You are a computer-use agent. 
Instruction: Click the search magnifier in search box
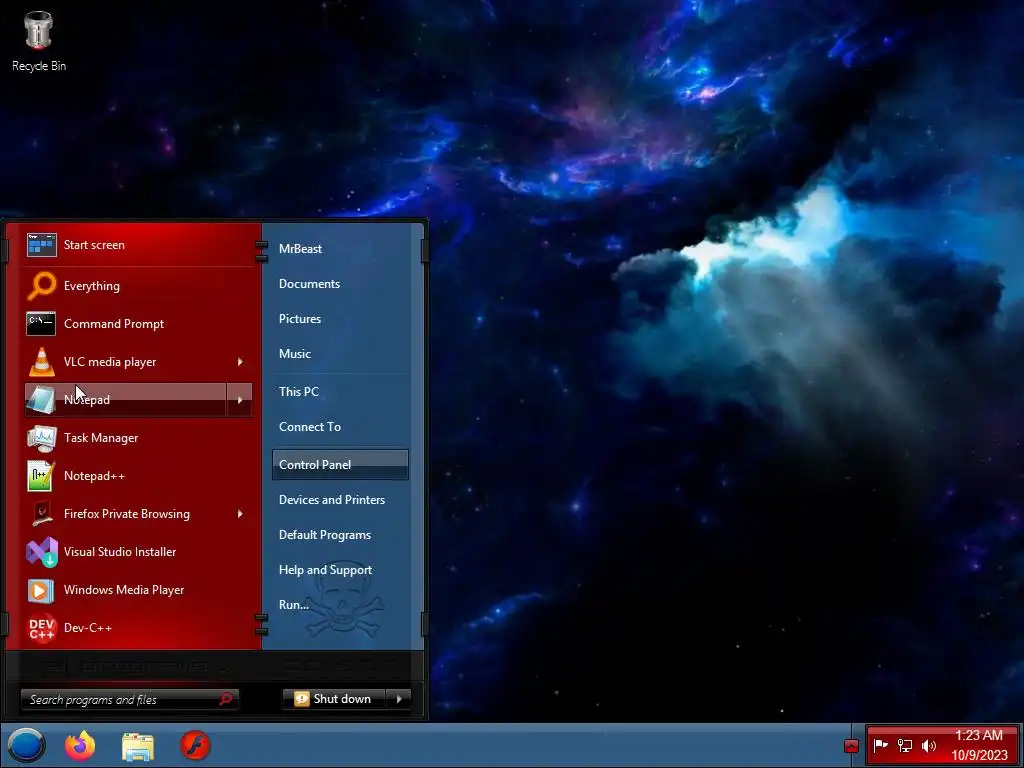click(226, 699)
